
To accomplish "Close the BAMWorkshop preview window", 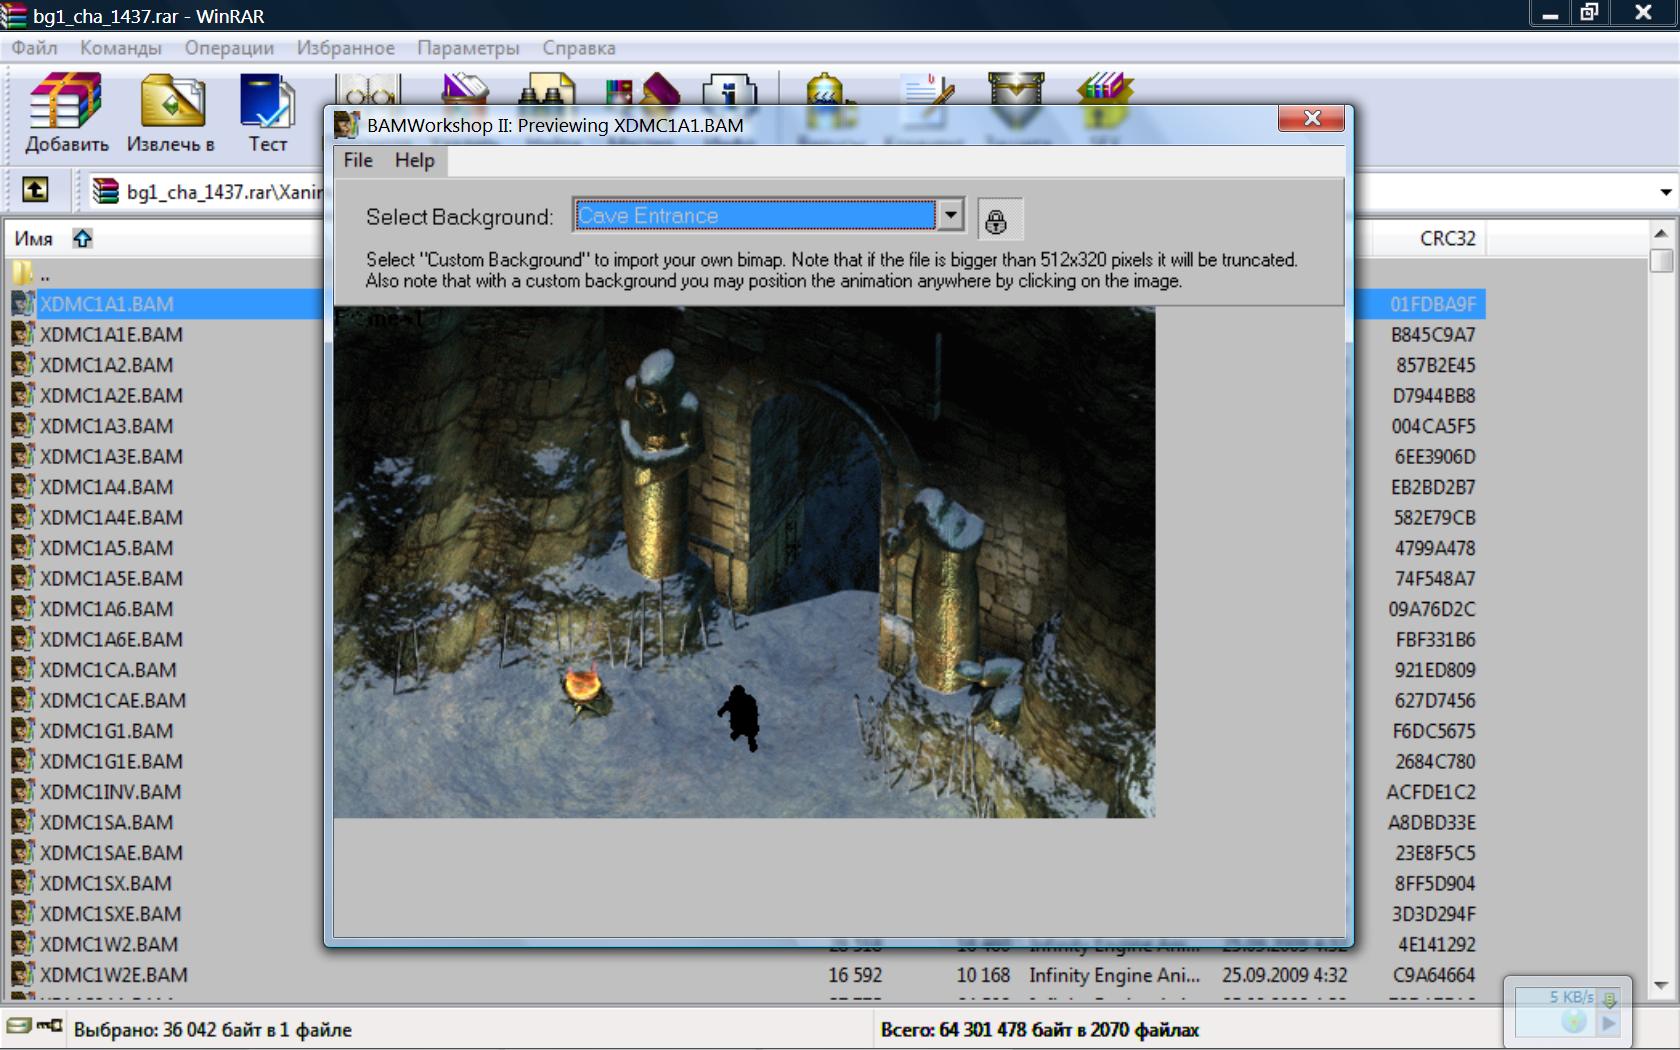I will (1312, 119).
